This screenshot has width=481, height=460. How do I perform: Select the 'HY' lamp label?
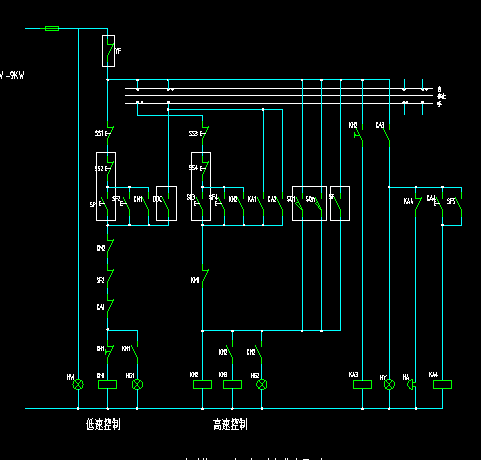[383, 377]
